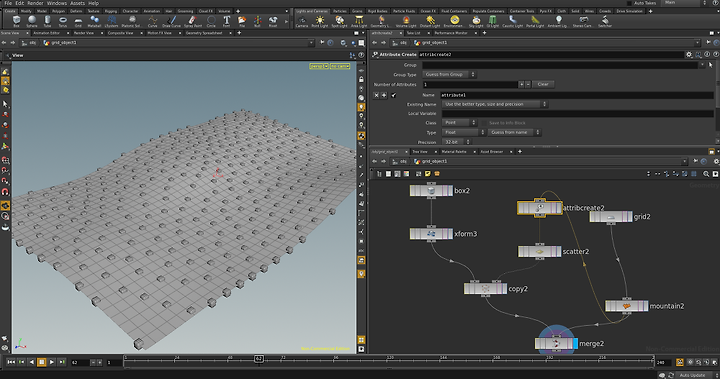Select the Sphere shelf tool
The image size is (720, 379).
coord(32,21)
